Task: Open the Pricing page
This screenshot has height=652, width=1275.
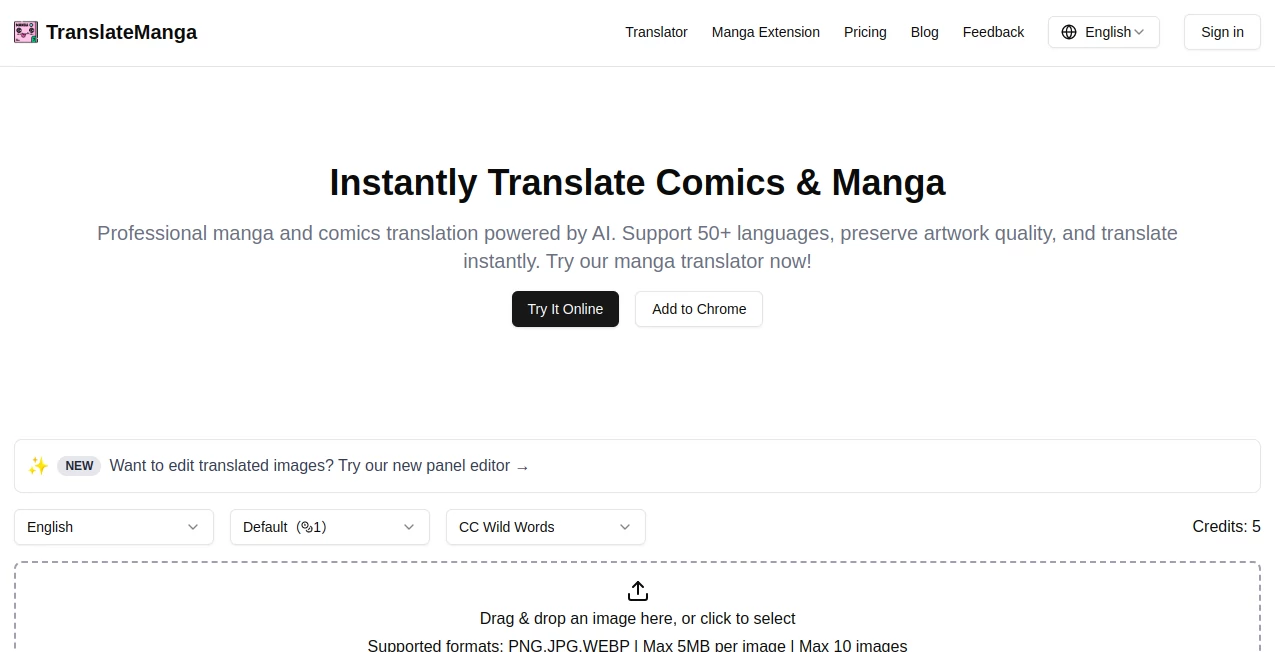Action: (864, 32)
